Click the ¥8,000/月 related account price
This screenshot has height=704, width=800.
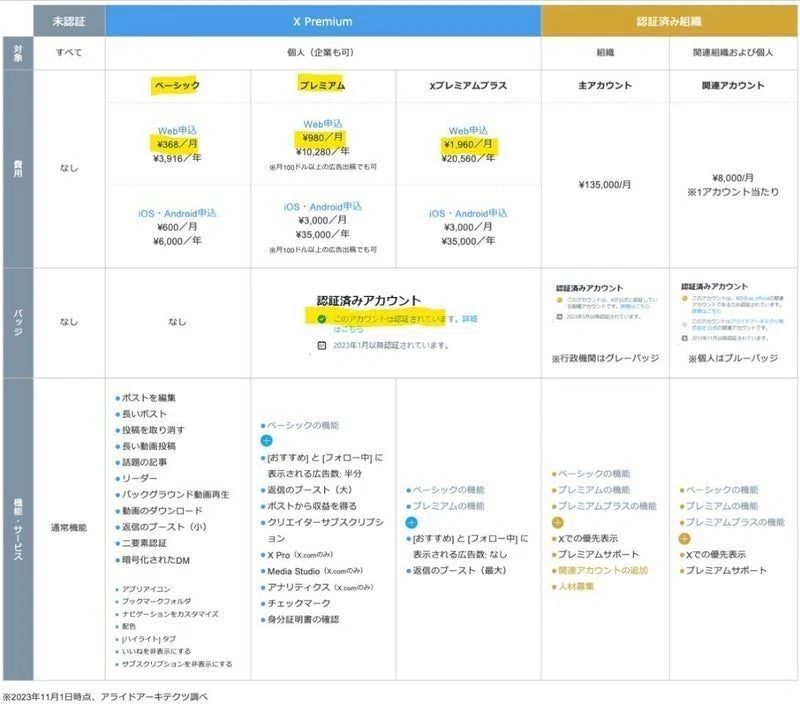click(x=733, y=178)
